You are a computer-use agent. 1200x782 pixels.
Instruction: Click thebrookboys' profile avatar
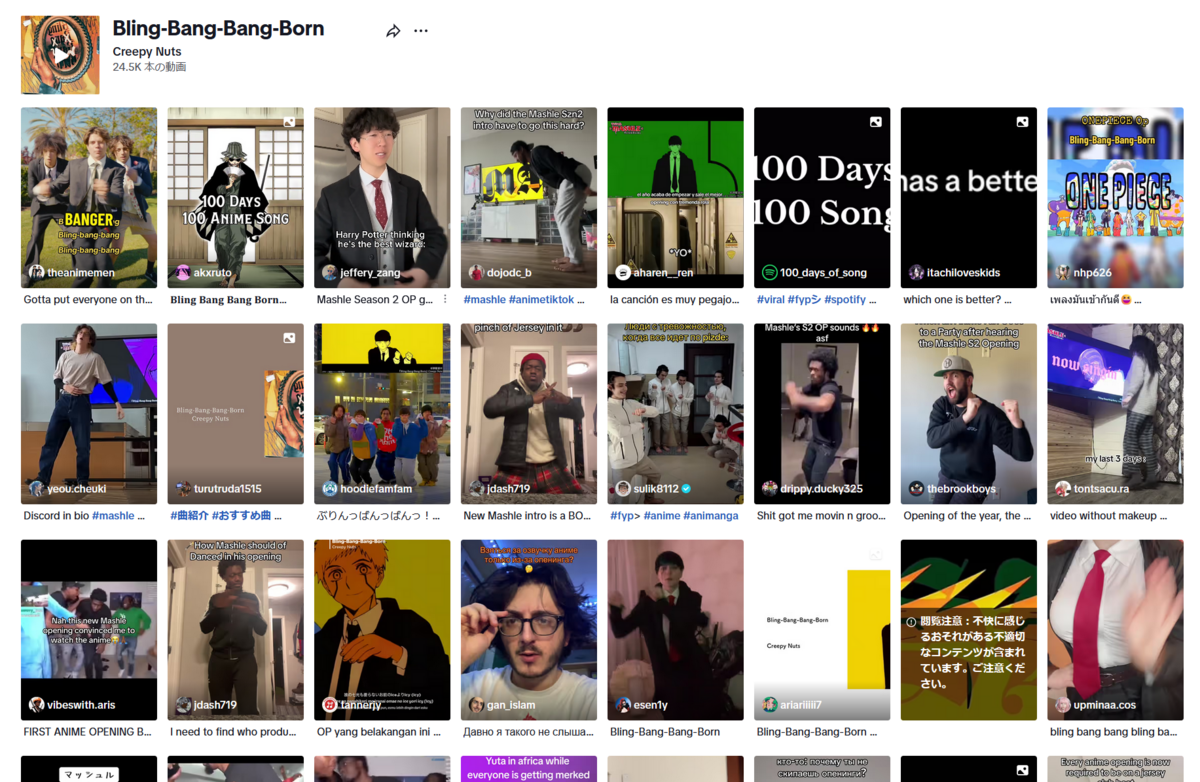(917, 489)
